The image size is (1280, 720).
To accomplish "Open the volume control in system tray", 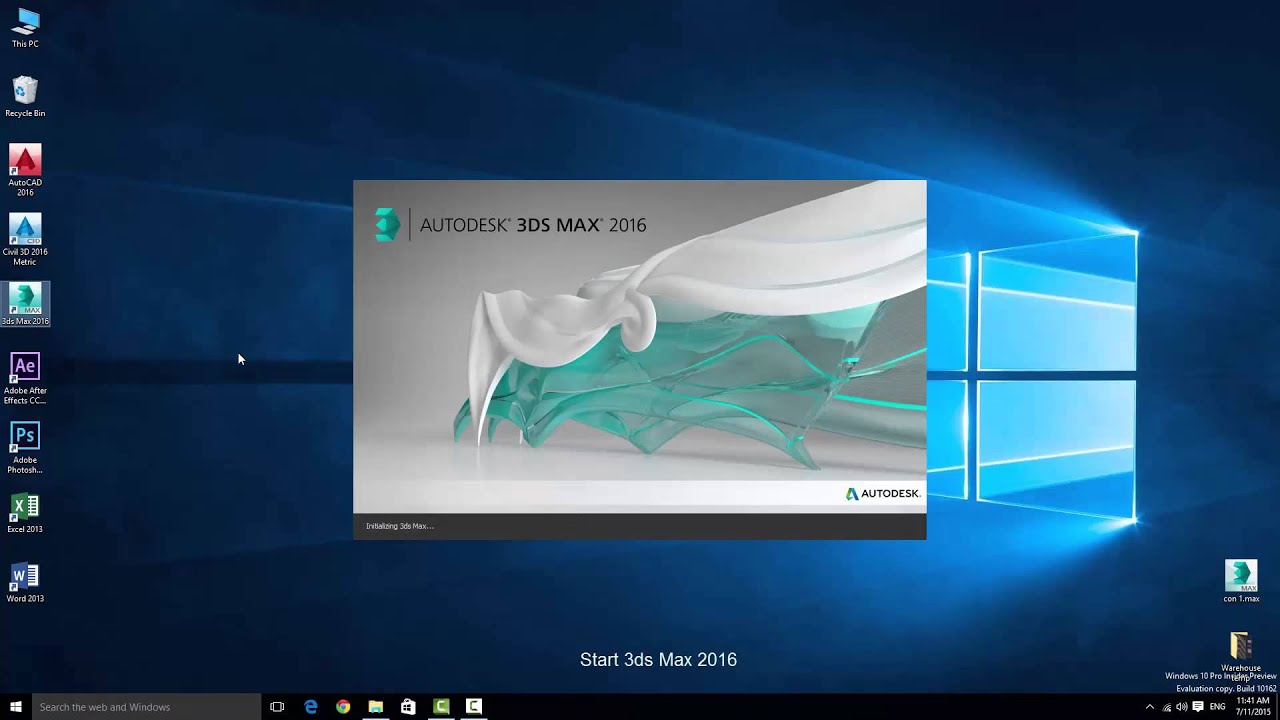I will [x=1182, y=707].
